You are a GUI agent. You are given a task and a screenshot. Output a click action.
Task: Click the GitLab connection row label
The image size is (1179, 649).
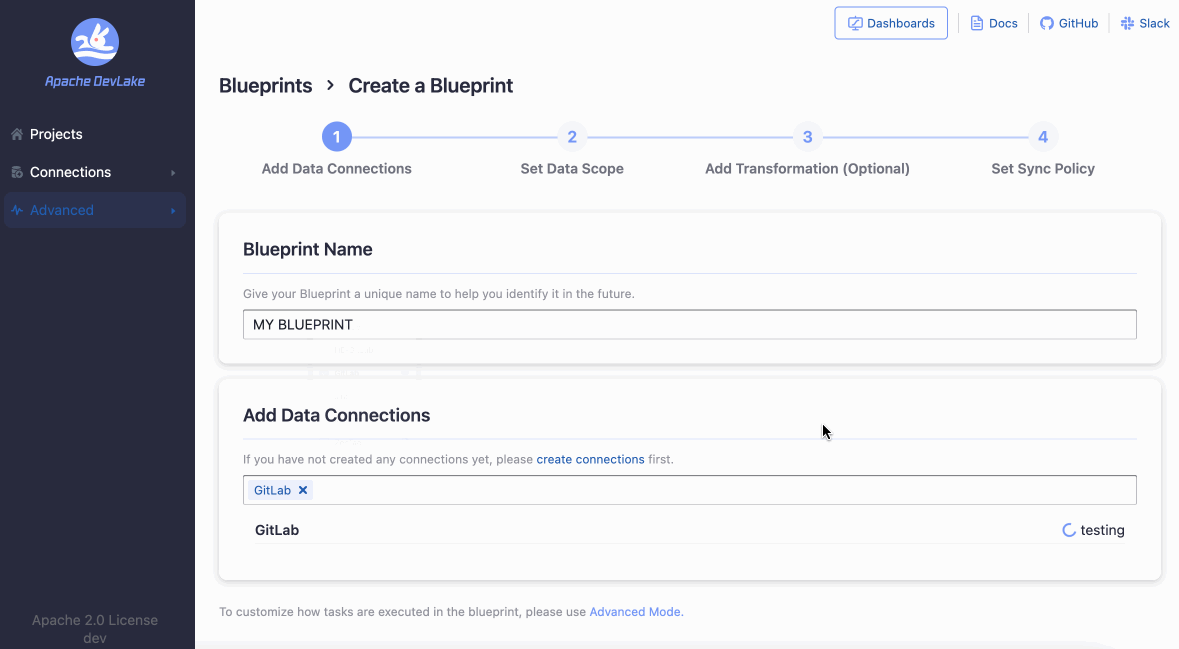point(277,530)
